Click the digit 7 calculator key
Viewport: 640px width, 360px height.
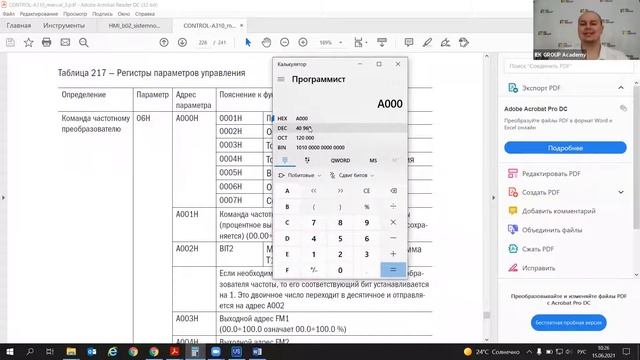click(313, 223)
